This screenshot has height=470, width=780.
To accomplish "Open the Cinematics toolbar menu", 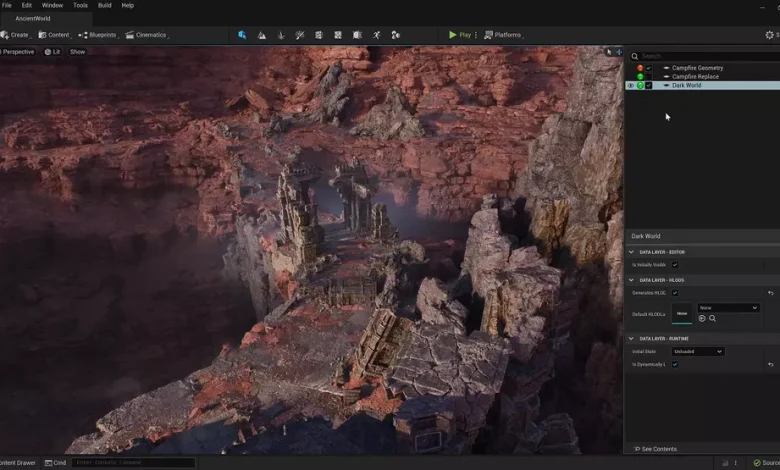I will (146, 35).
